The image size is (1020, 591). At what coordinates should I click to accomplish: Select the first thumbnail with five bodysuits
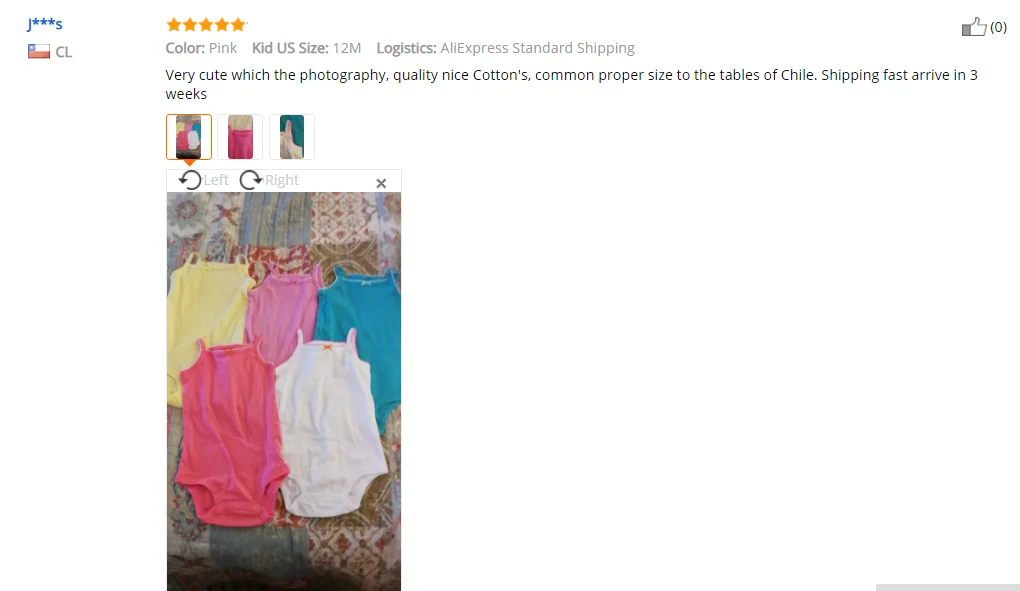pyautogui.click(x=189, y=137)
